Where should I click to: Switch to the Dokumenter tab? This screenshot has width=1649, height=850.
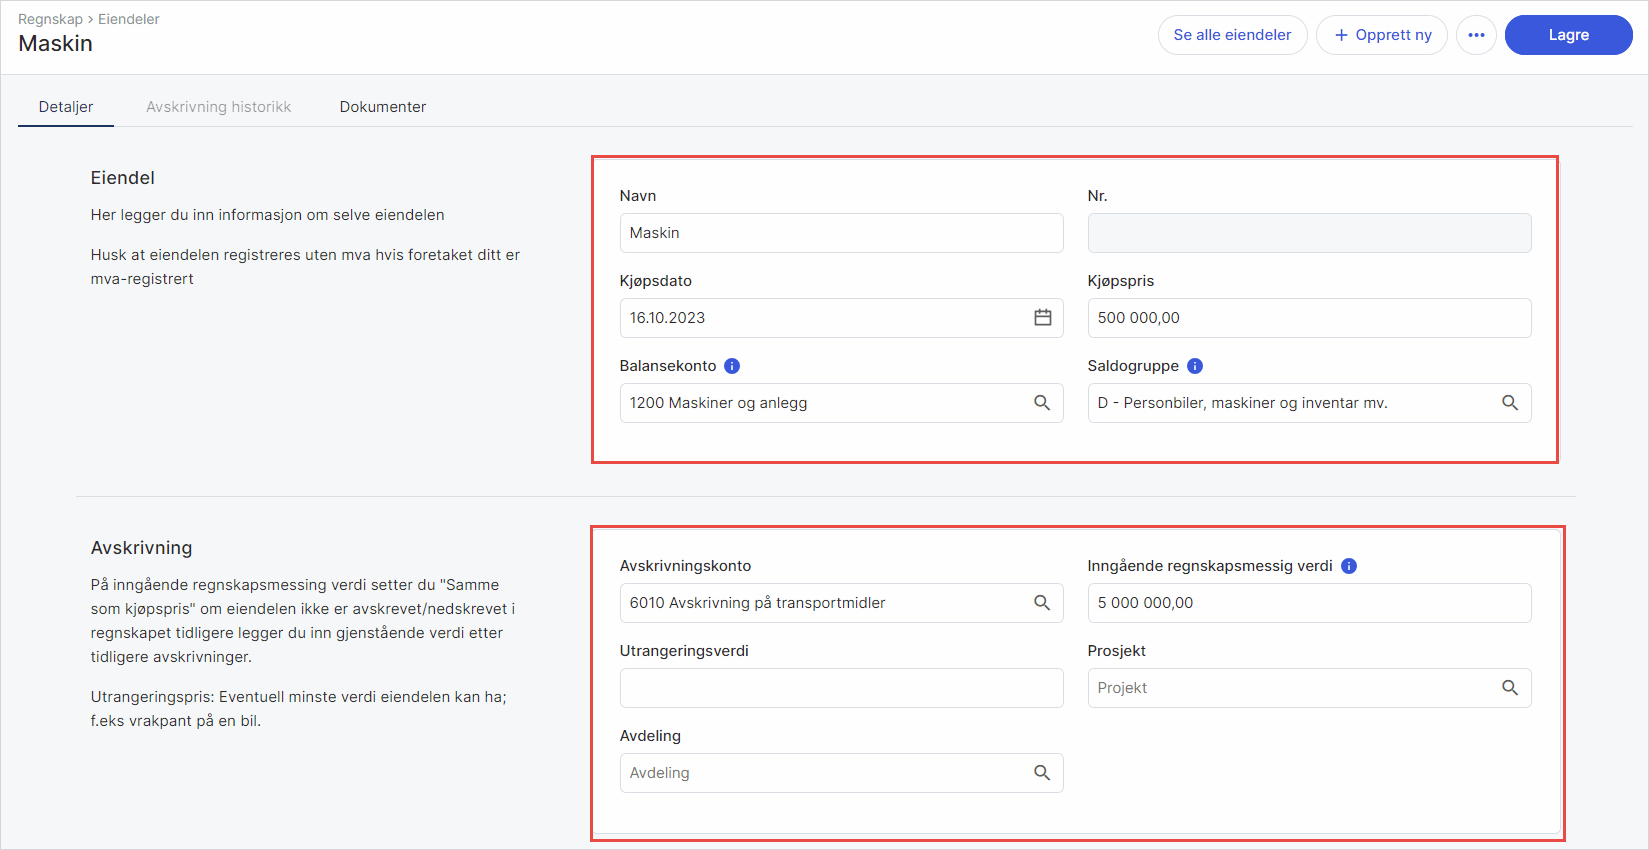(x=382, y=107)
